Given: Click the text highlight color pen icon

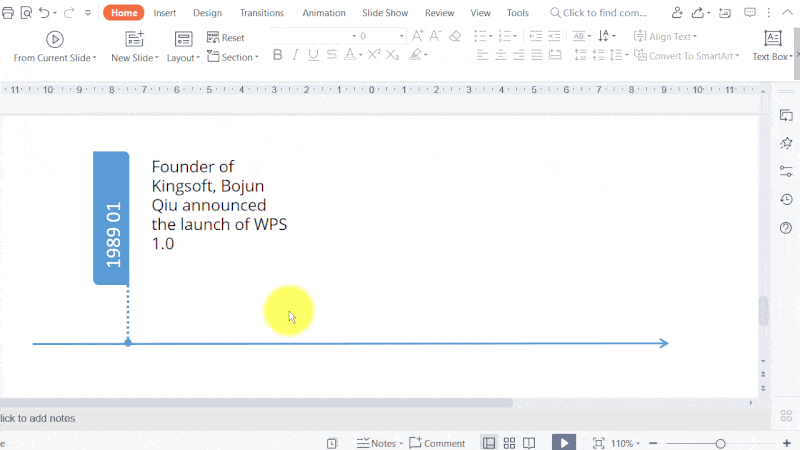Looking at the screenshot, I should (x=416, y=55).
